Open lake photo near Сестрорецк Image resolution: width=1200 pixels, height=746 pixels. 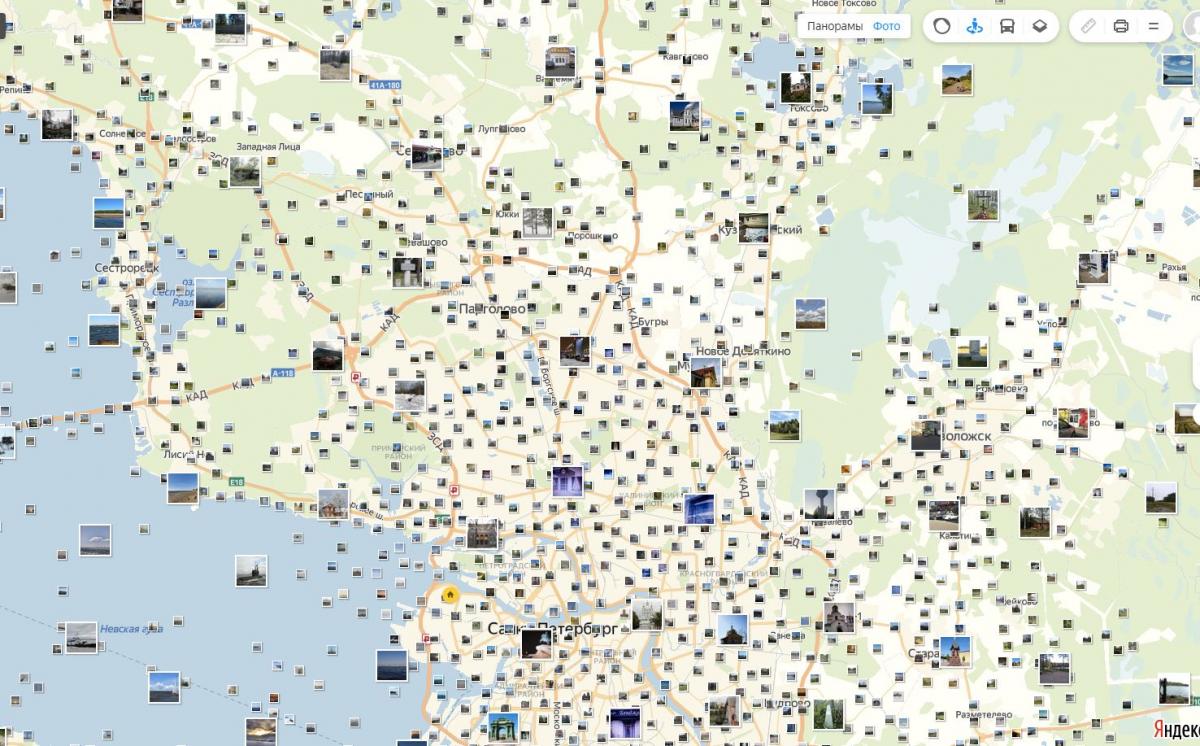(x=210, y=293)
